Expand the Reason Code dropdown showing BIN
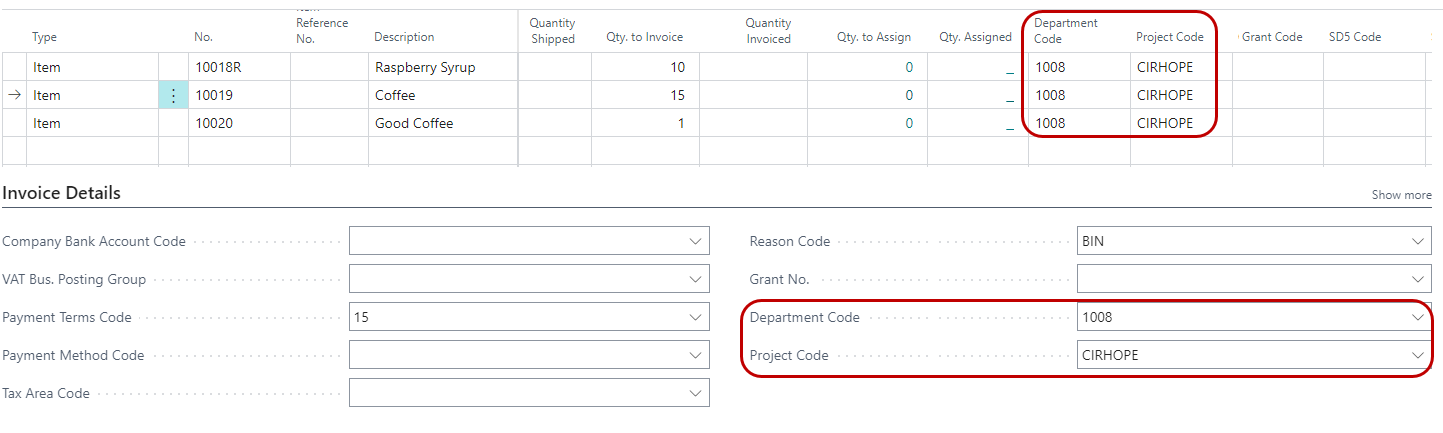Viewport: 1443px width, 433px height. (1417, 241)
